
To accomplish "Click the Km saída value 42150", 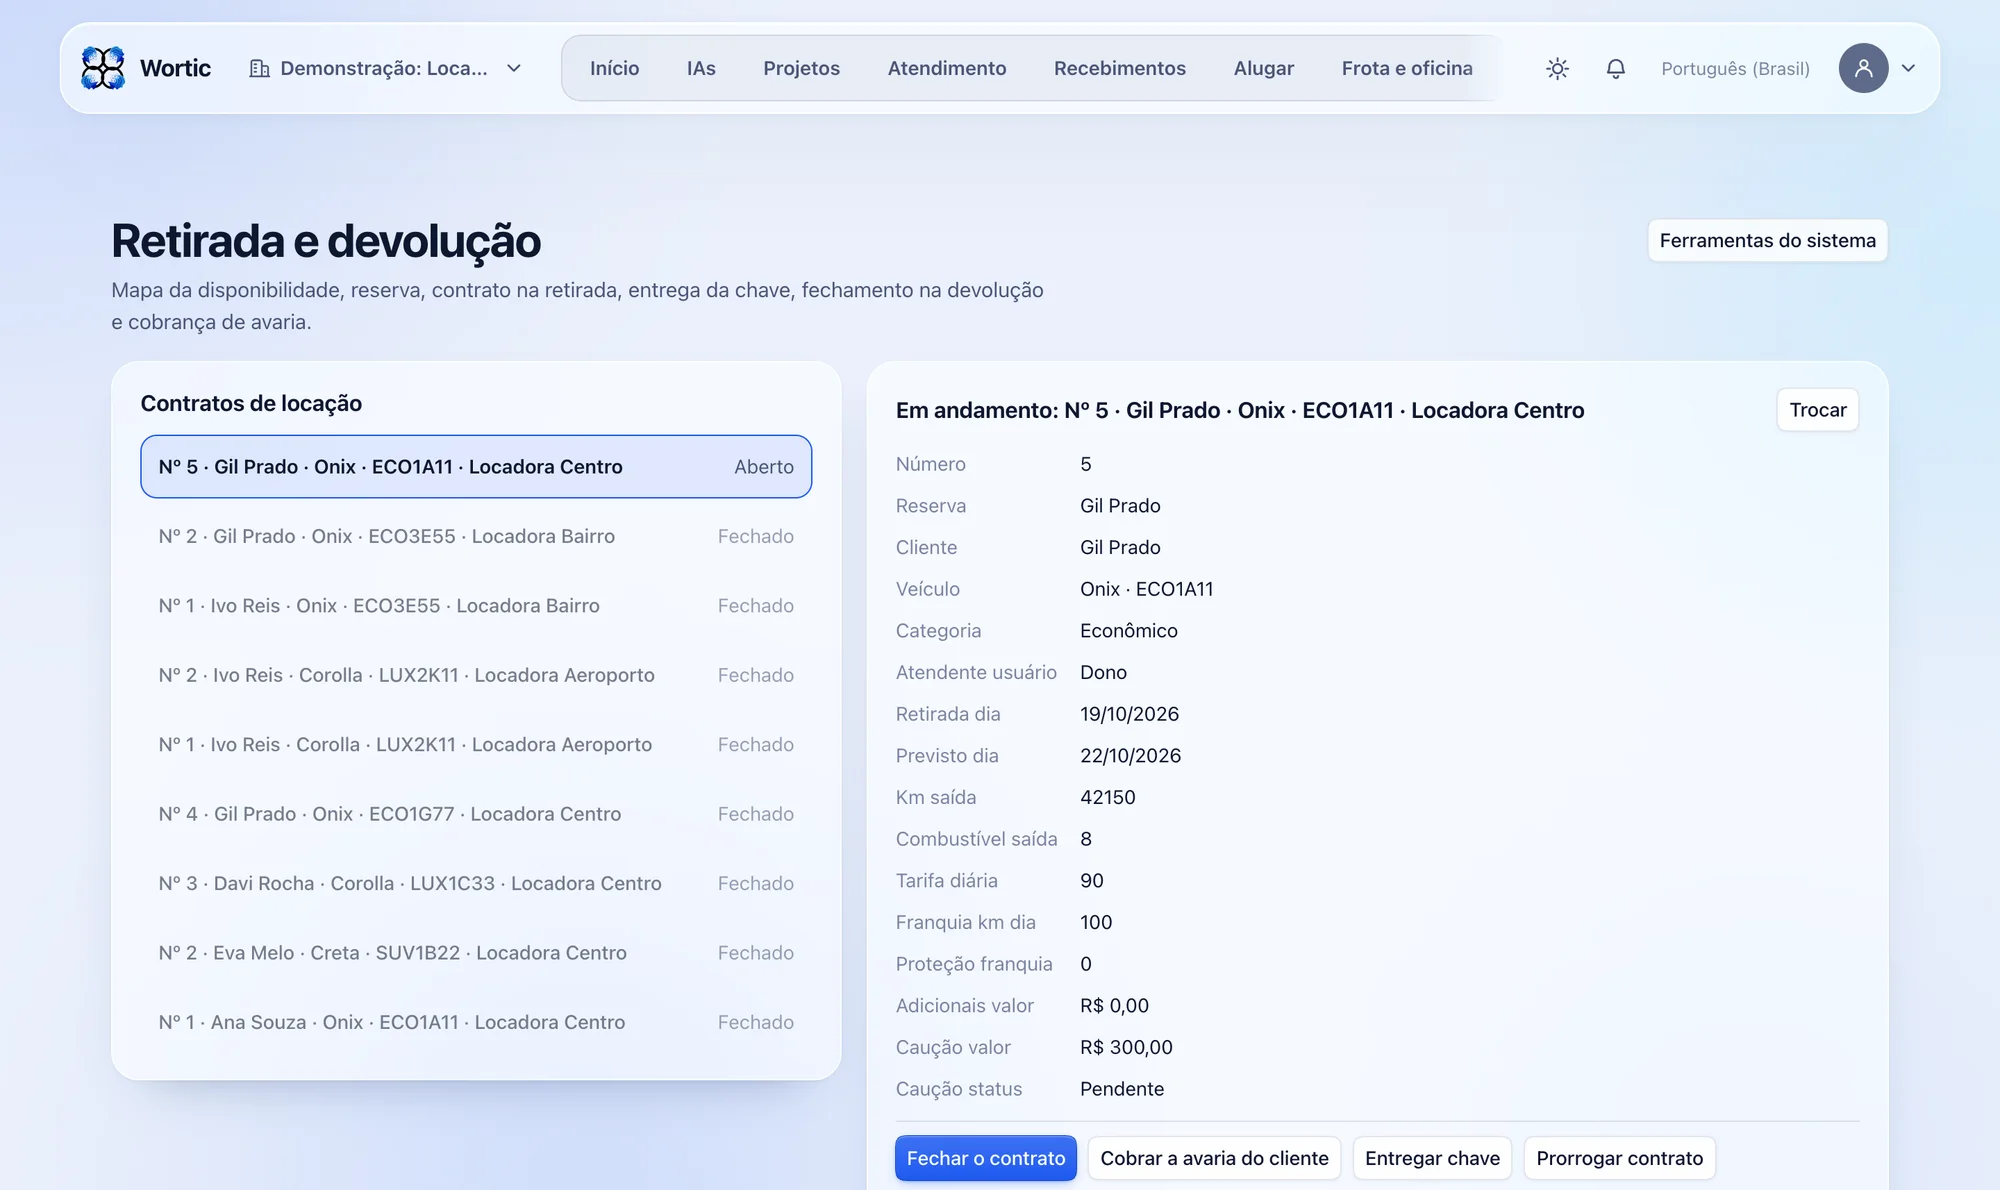I will 1107,797.
